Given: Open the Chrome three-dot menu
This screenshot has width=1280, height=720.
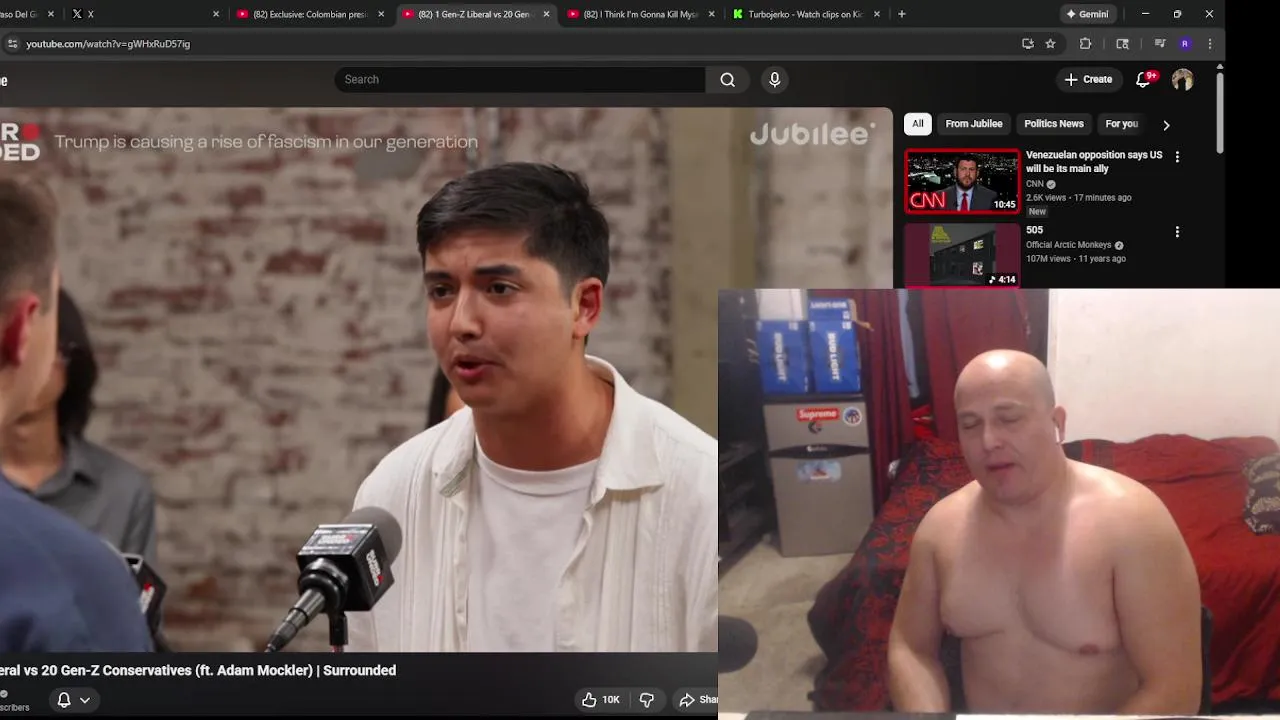Looking at the screenshot, I should click(x=1210, y=44).
